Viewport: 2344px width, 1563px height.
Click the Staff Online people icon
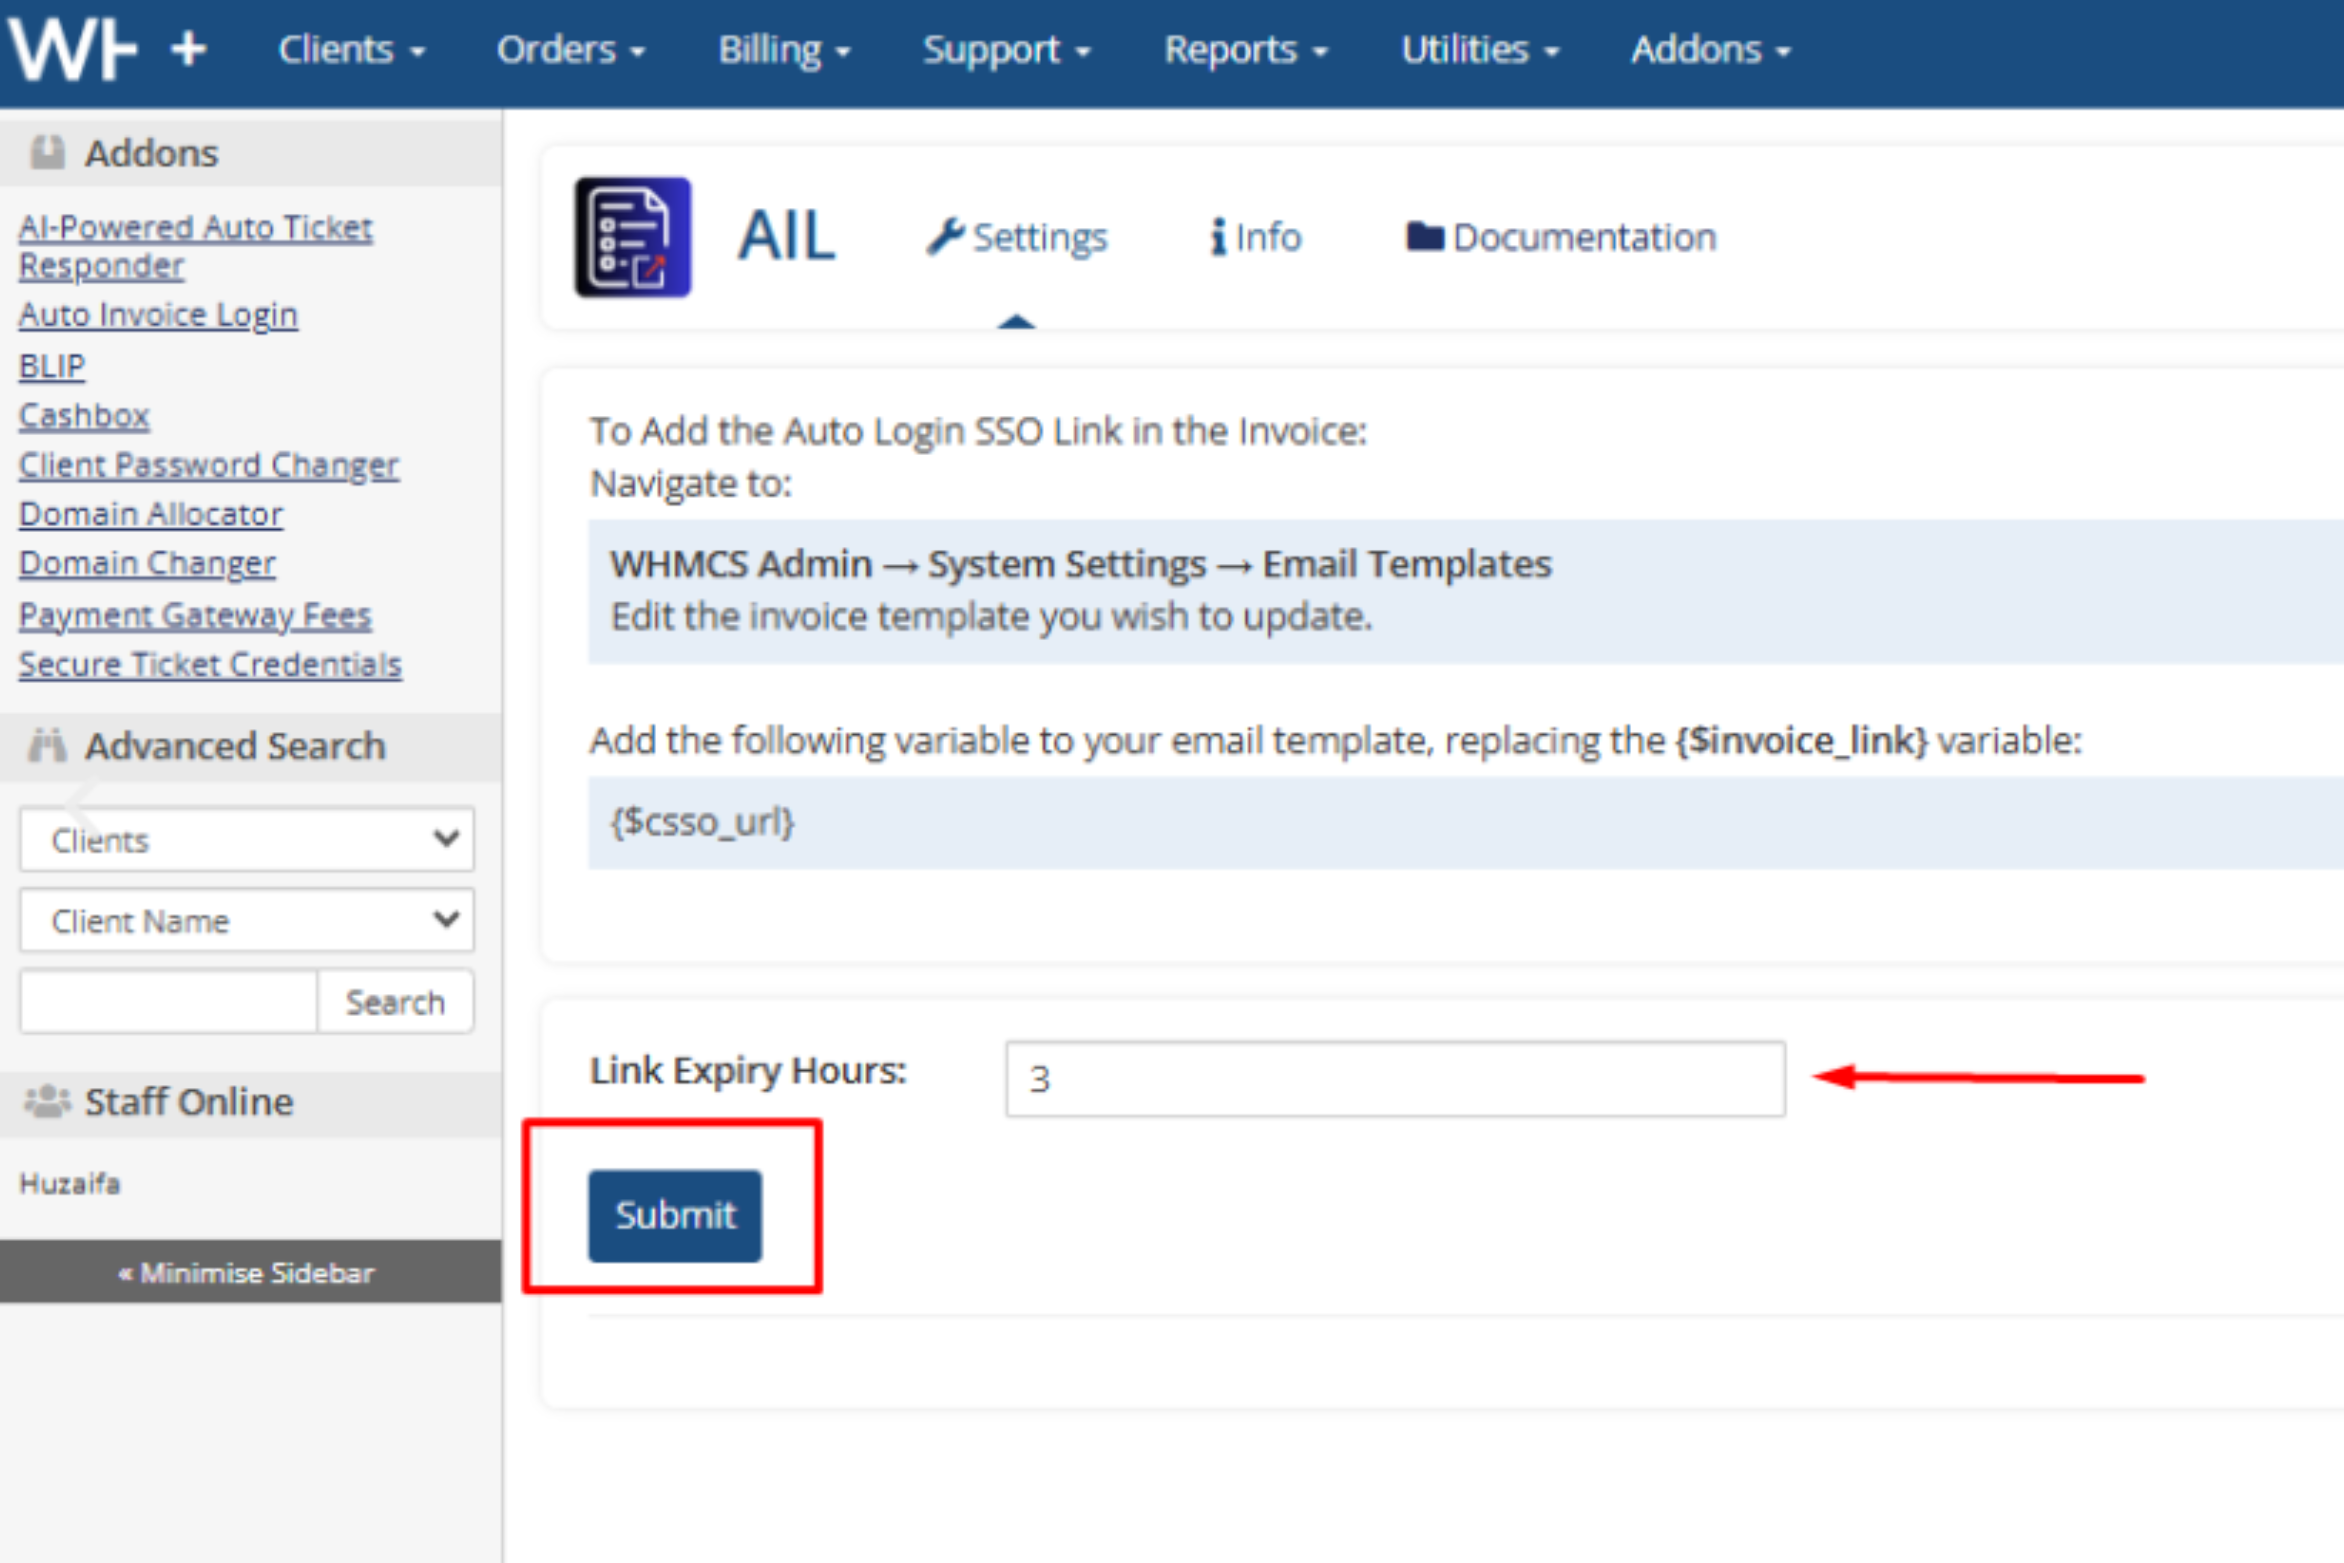tap(47, 1101)
